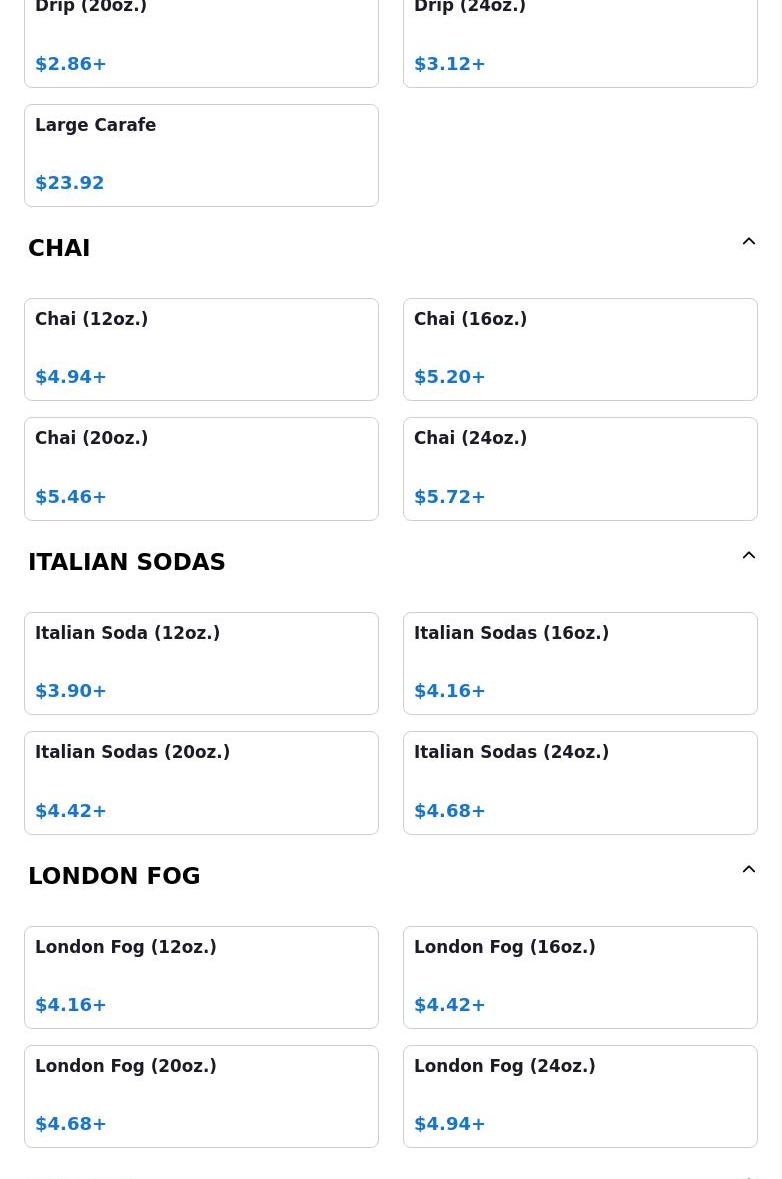Click the LONDON FOG category heading

click(x=114, y=876)
